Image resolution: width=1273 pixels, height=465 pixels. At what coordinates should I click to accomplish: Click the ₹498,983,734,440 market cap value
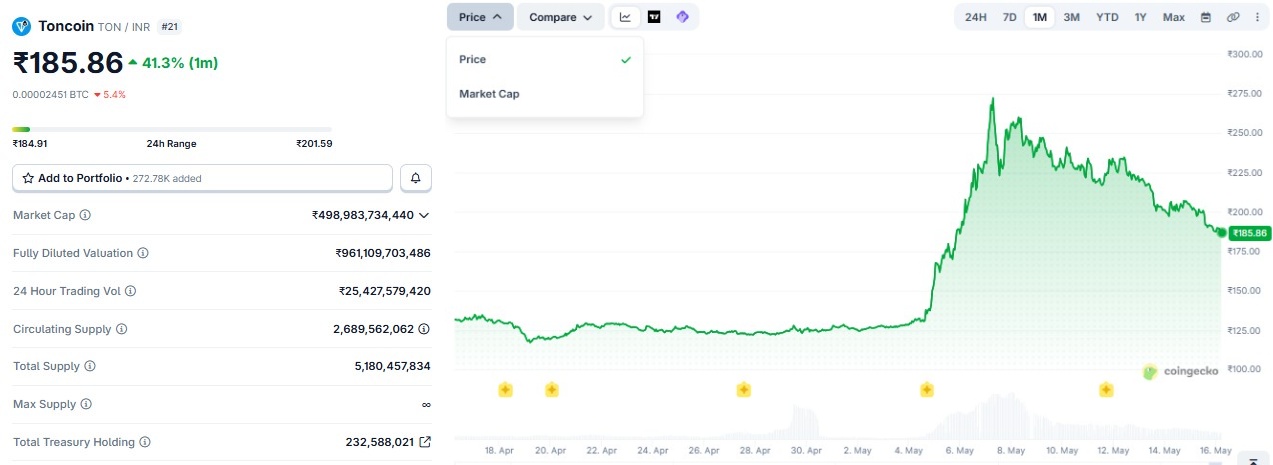(363, 215)
